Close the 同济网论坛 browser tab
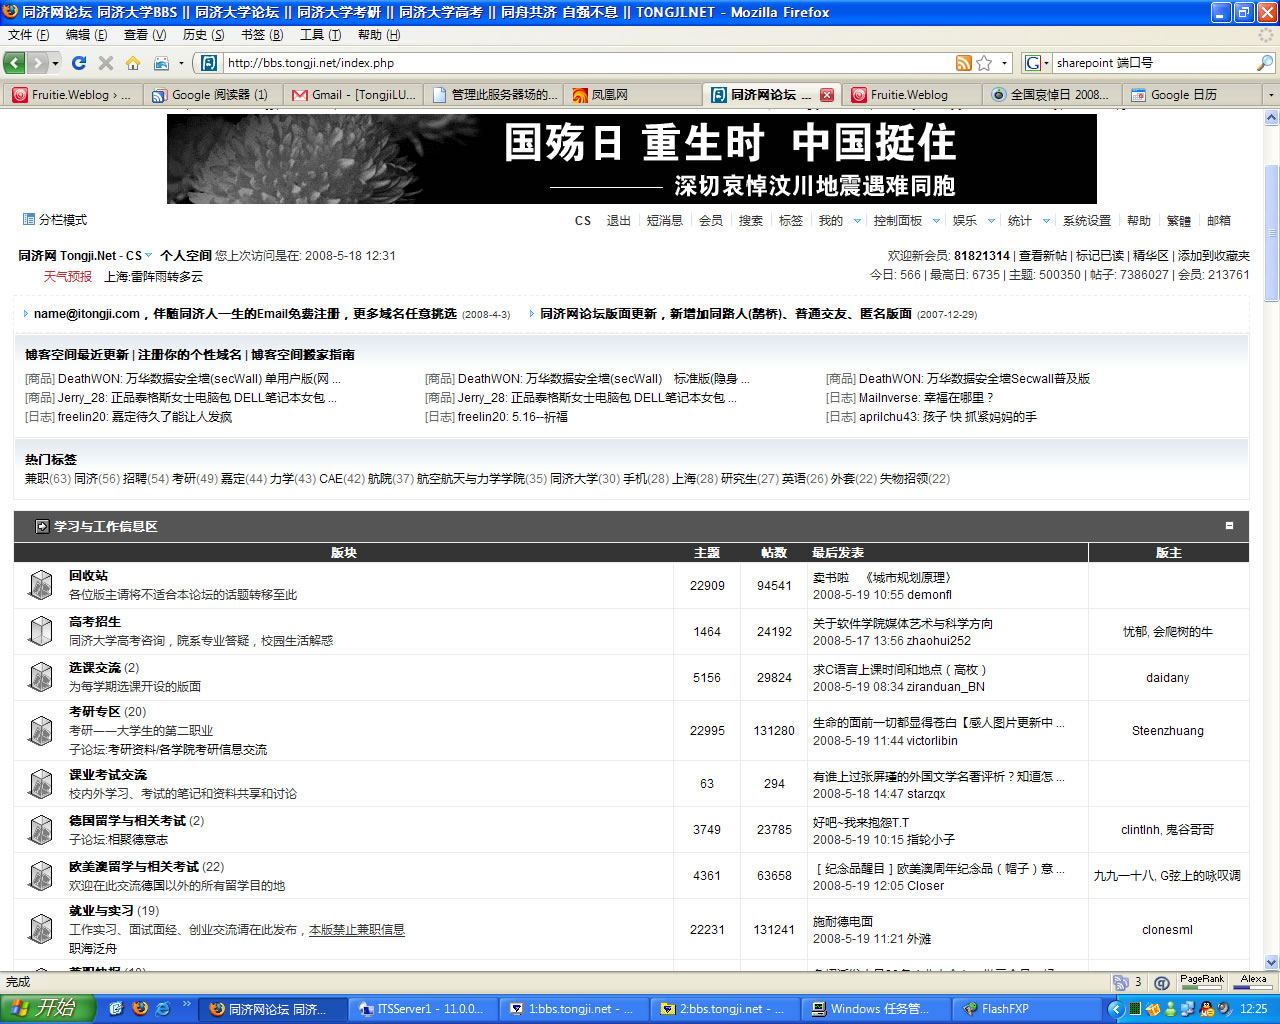 coord(826,95)
